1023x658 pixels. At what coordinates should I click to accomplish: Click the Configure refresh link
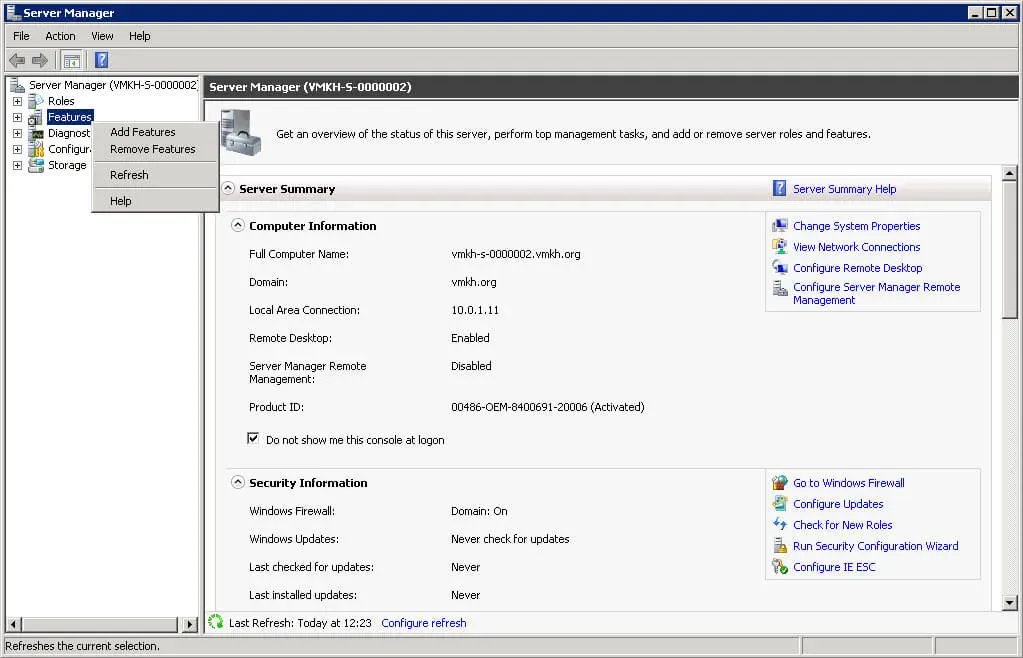click(x=423, y=623)
